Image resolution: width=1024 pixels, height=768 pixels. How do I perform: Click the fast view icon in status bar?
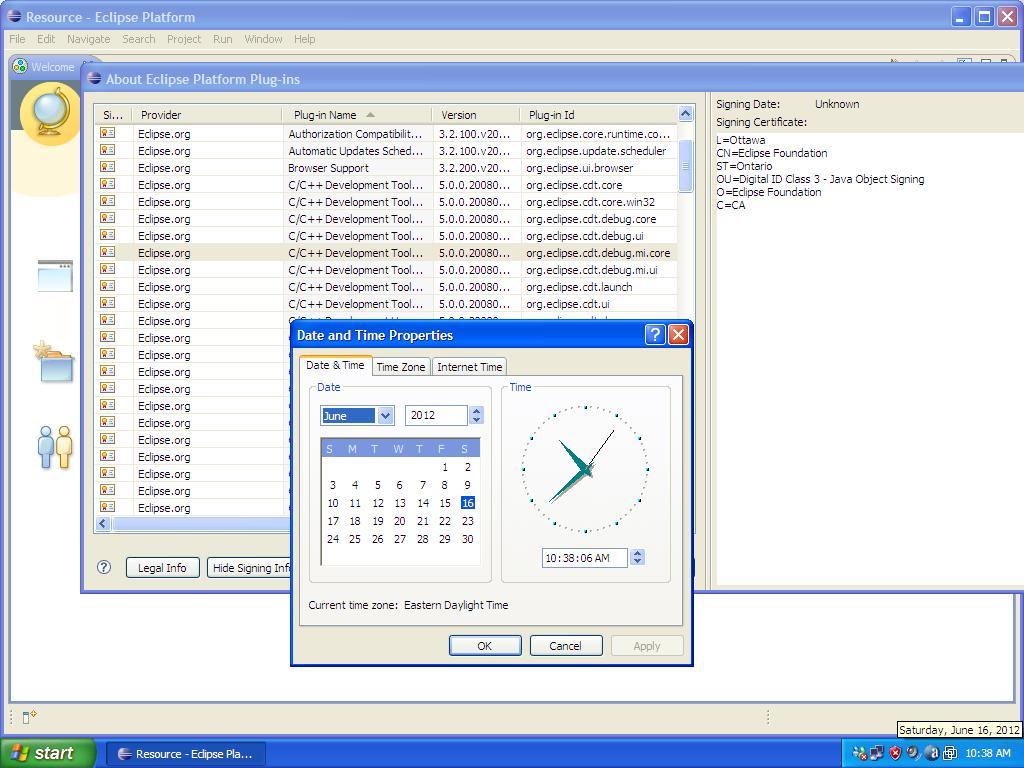(x=29, y=717)
